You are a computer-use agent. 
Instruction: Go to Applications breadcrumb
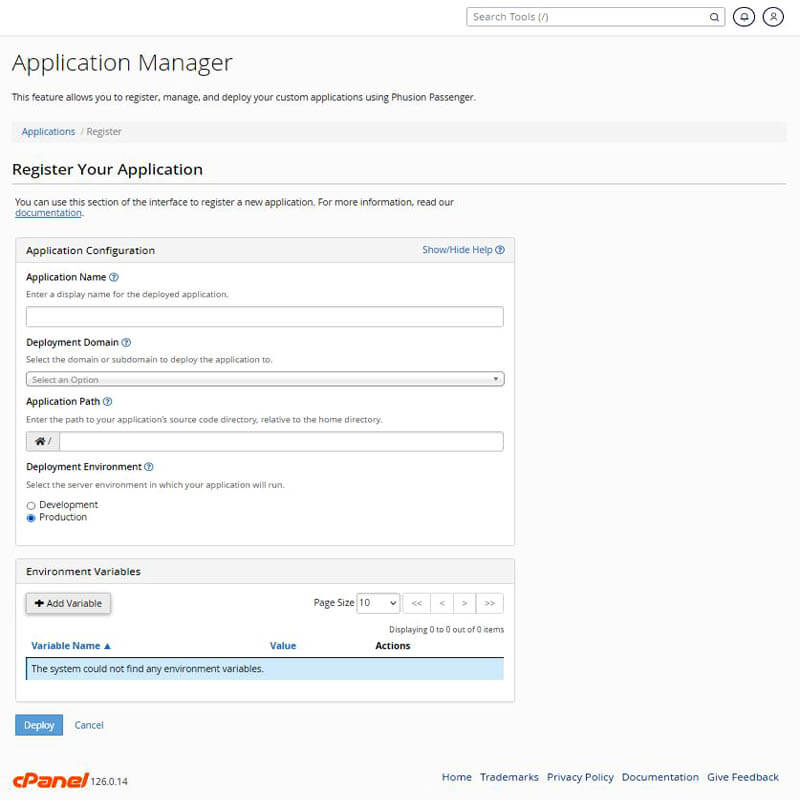(48, 131)
